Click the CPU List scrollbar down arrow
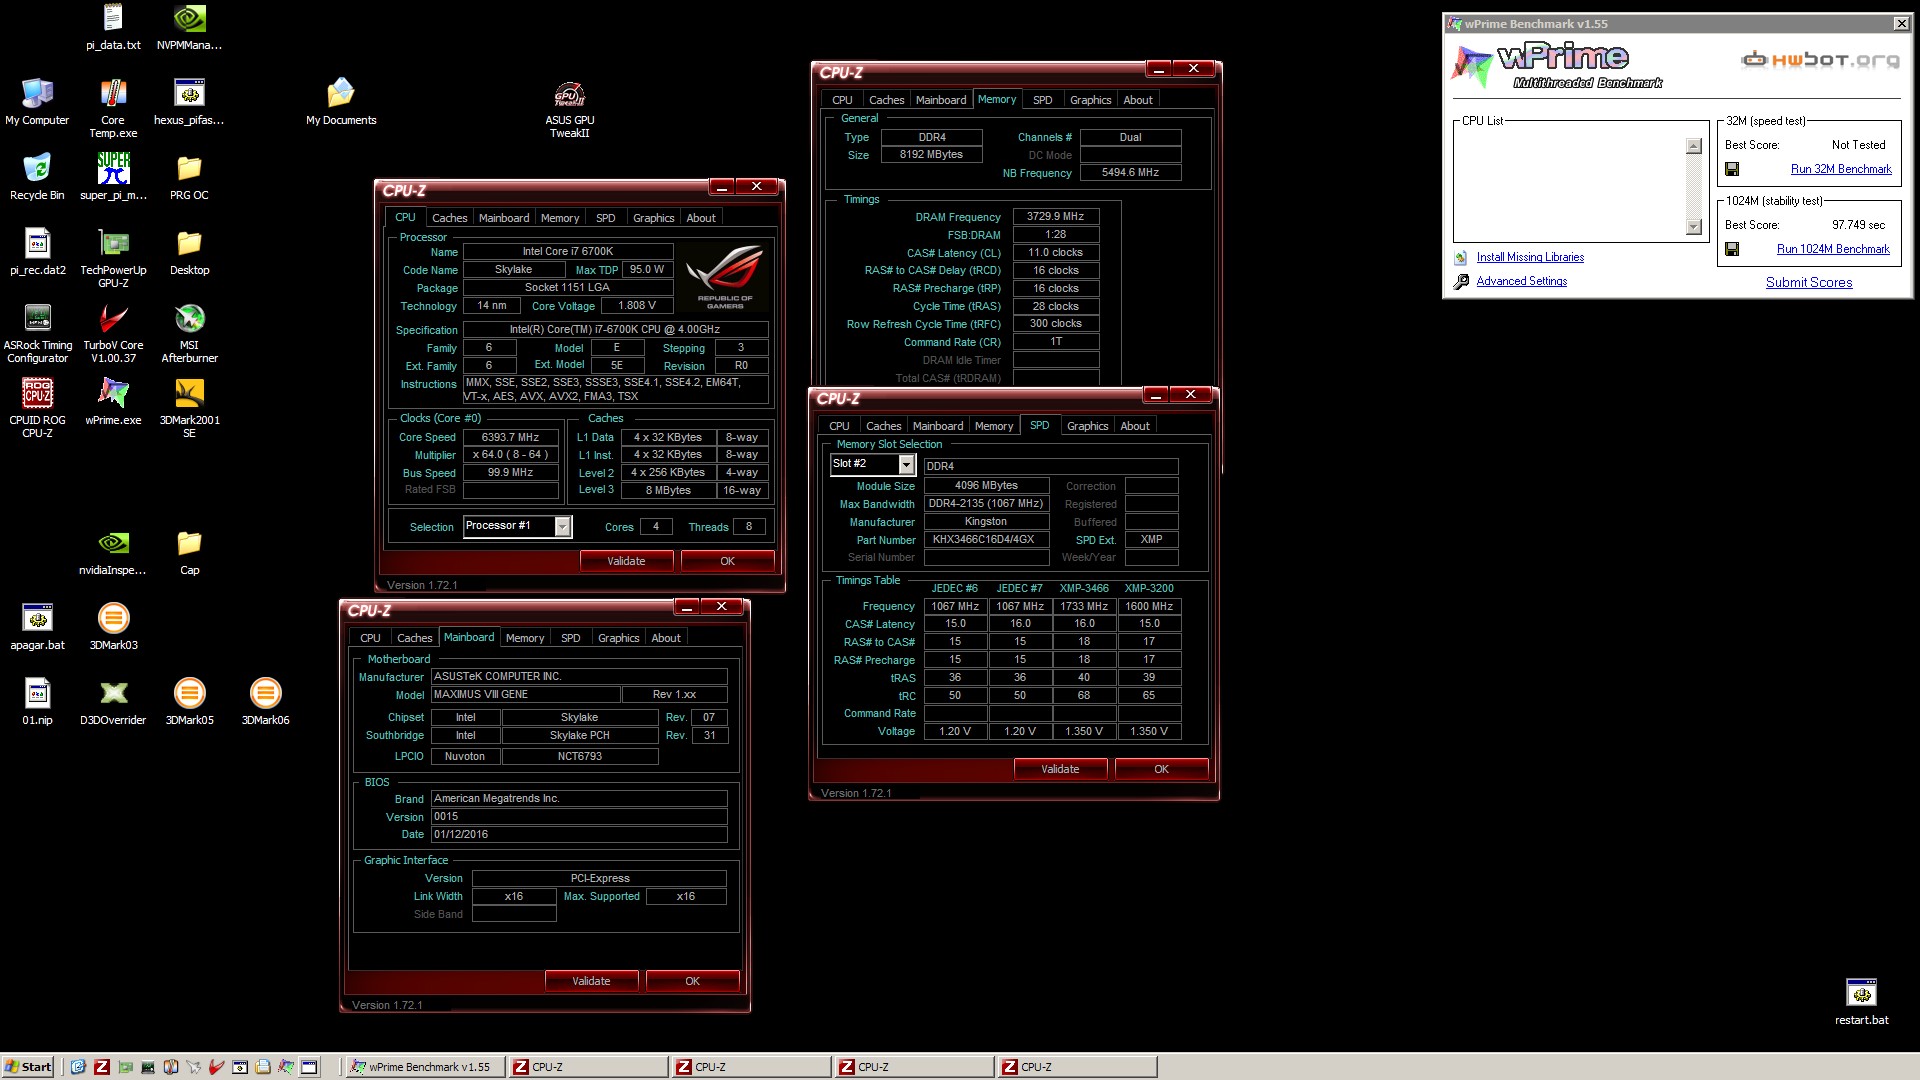This screenshot has height=1080, width=1920. [x=1694, y=227]
